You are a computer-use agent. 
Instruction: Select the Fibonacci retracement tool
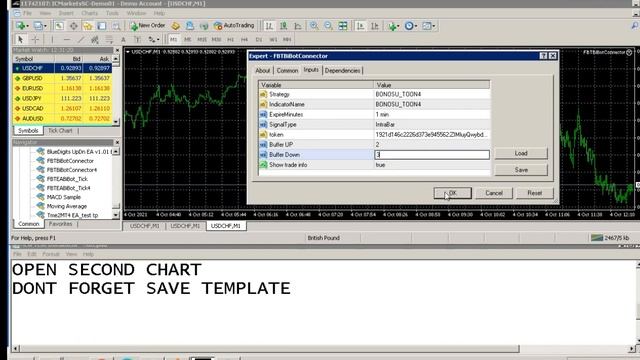pyautogui.click(x=109, y=40)
